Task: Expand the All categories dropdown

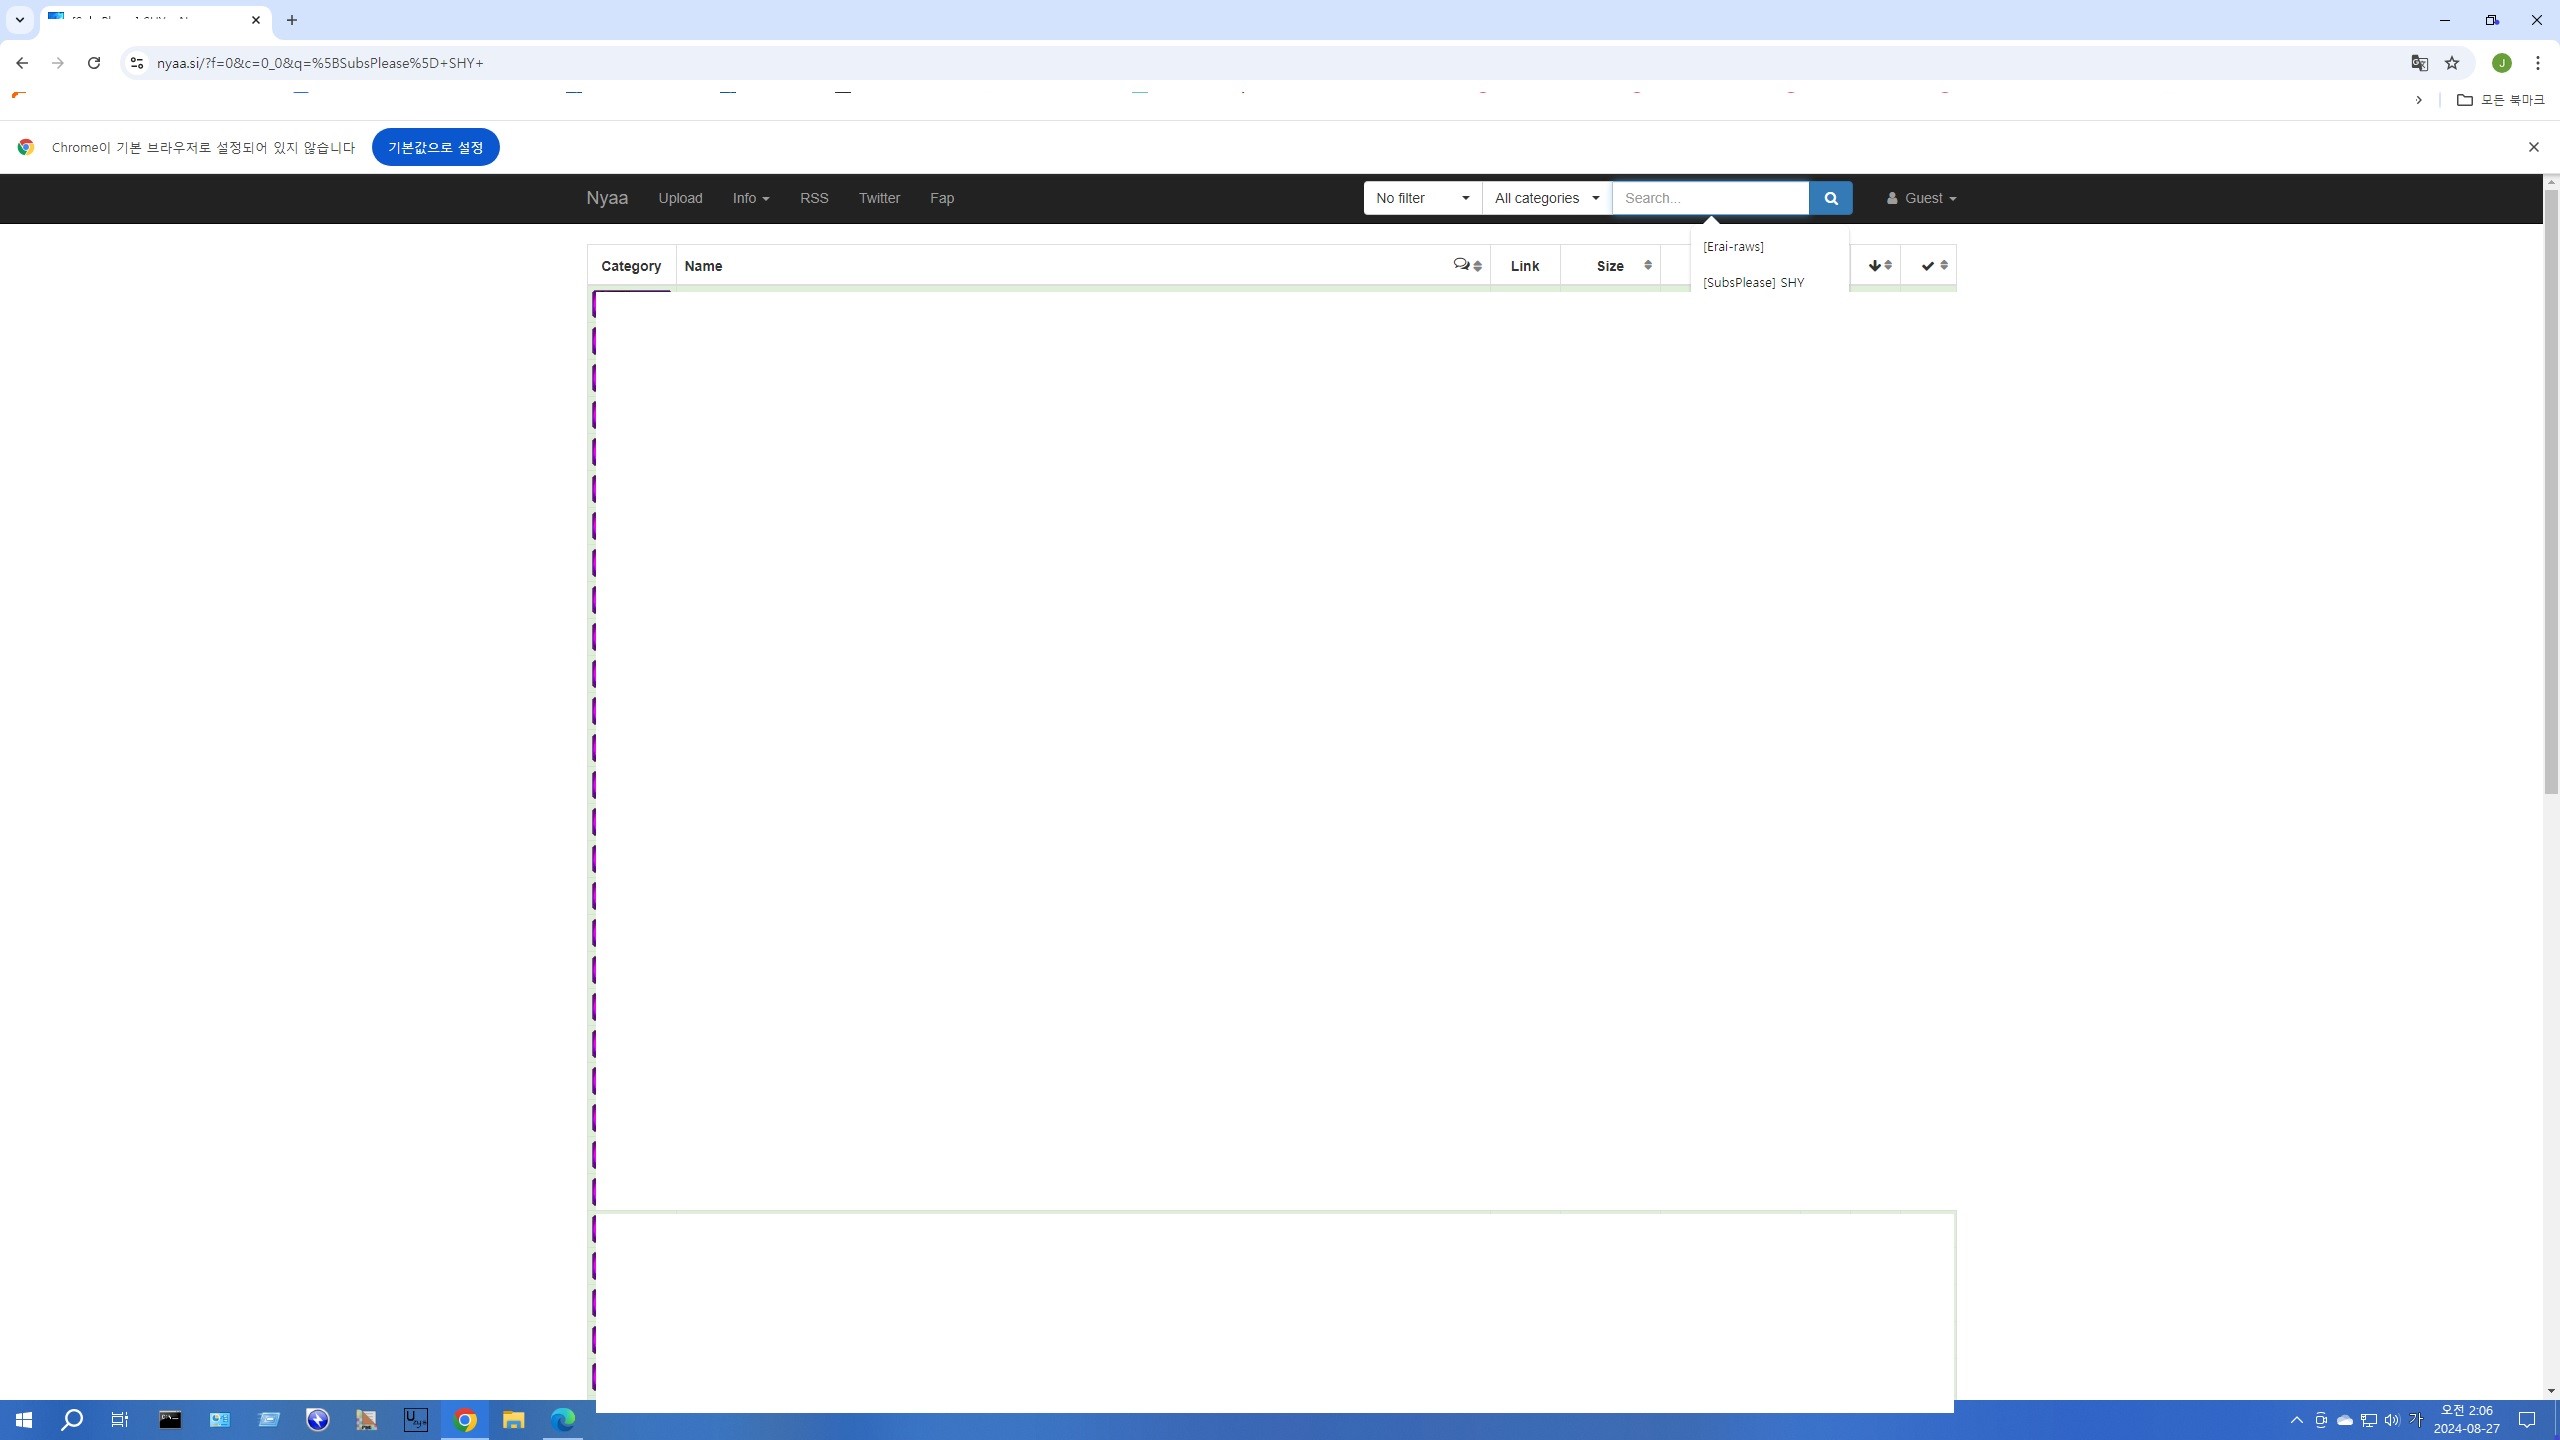Action: pos(1546,198)
